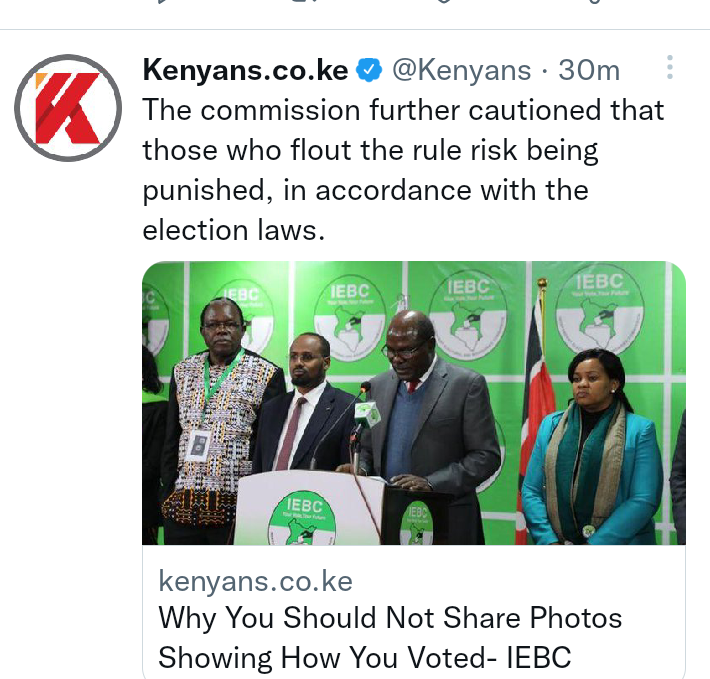Click the ID badge on the patterned shirt

[x=199, y=445]
